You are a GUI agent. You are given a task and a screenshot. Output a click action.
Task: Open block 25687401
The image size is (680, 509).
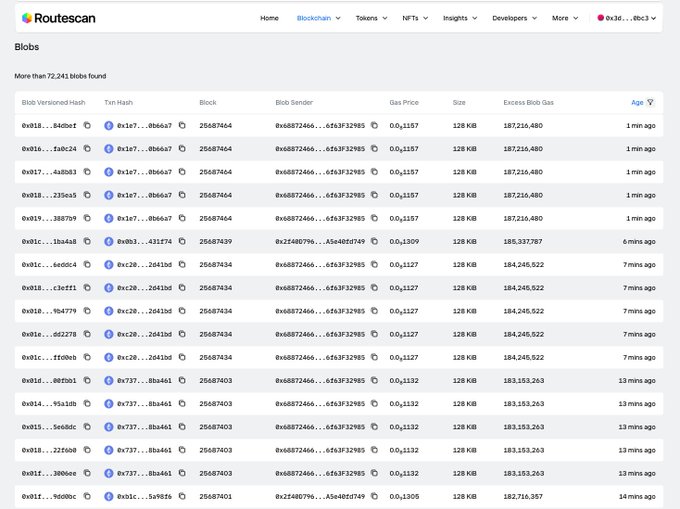pyautogui.click(x=216, y=496)
